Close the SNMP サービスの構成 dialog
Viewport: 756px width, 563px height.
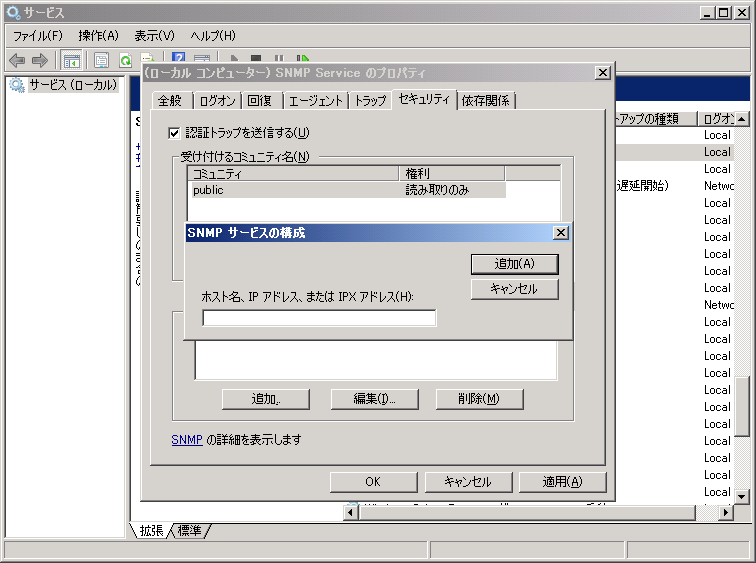click(561, 233)
